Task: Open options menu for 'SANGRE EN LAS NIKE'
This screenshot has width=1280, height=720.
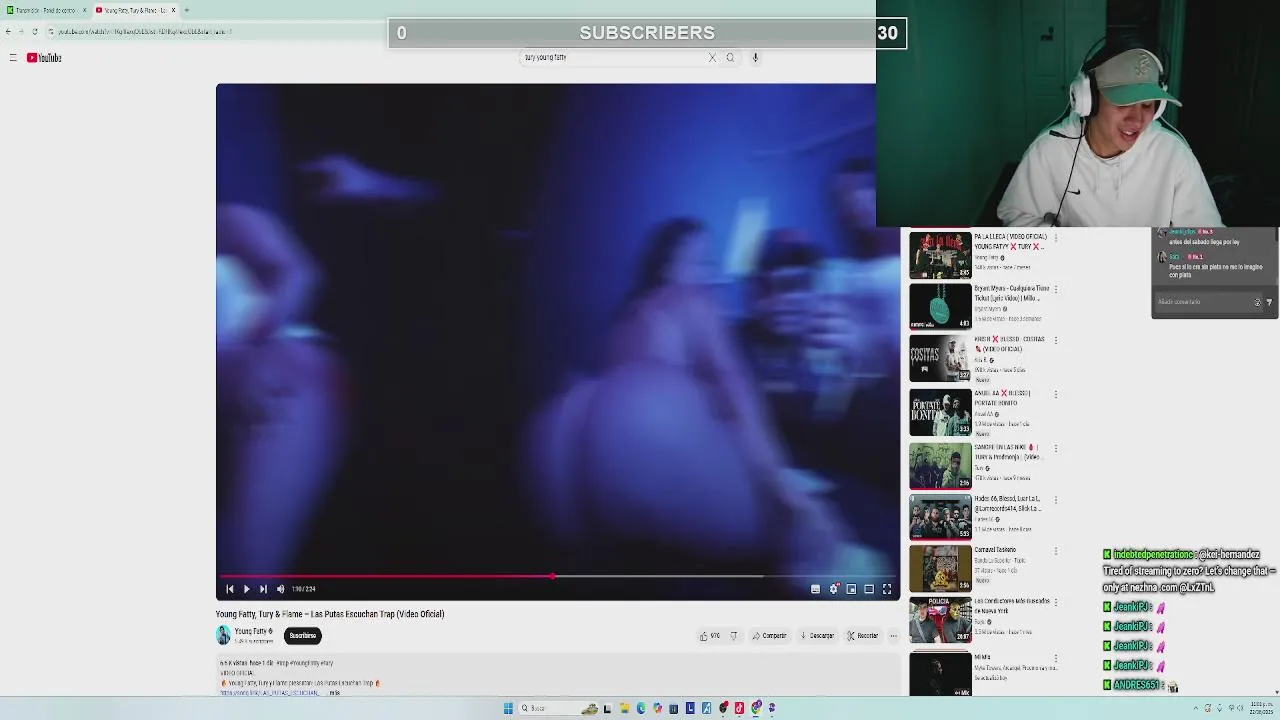Action: pos(1056,448)
